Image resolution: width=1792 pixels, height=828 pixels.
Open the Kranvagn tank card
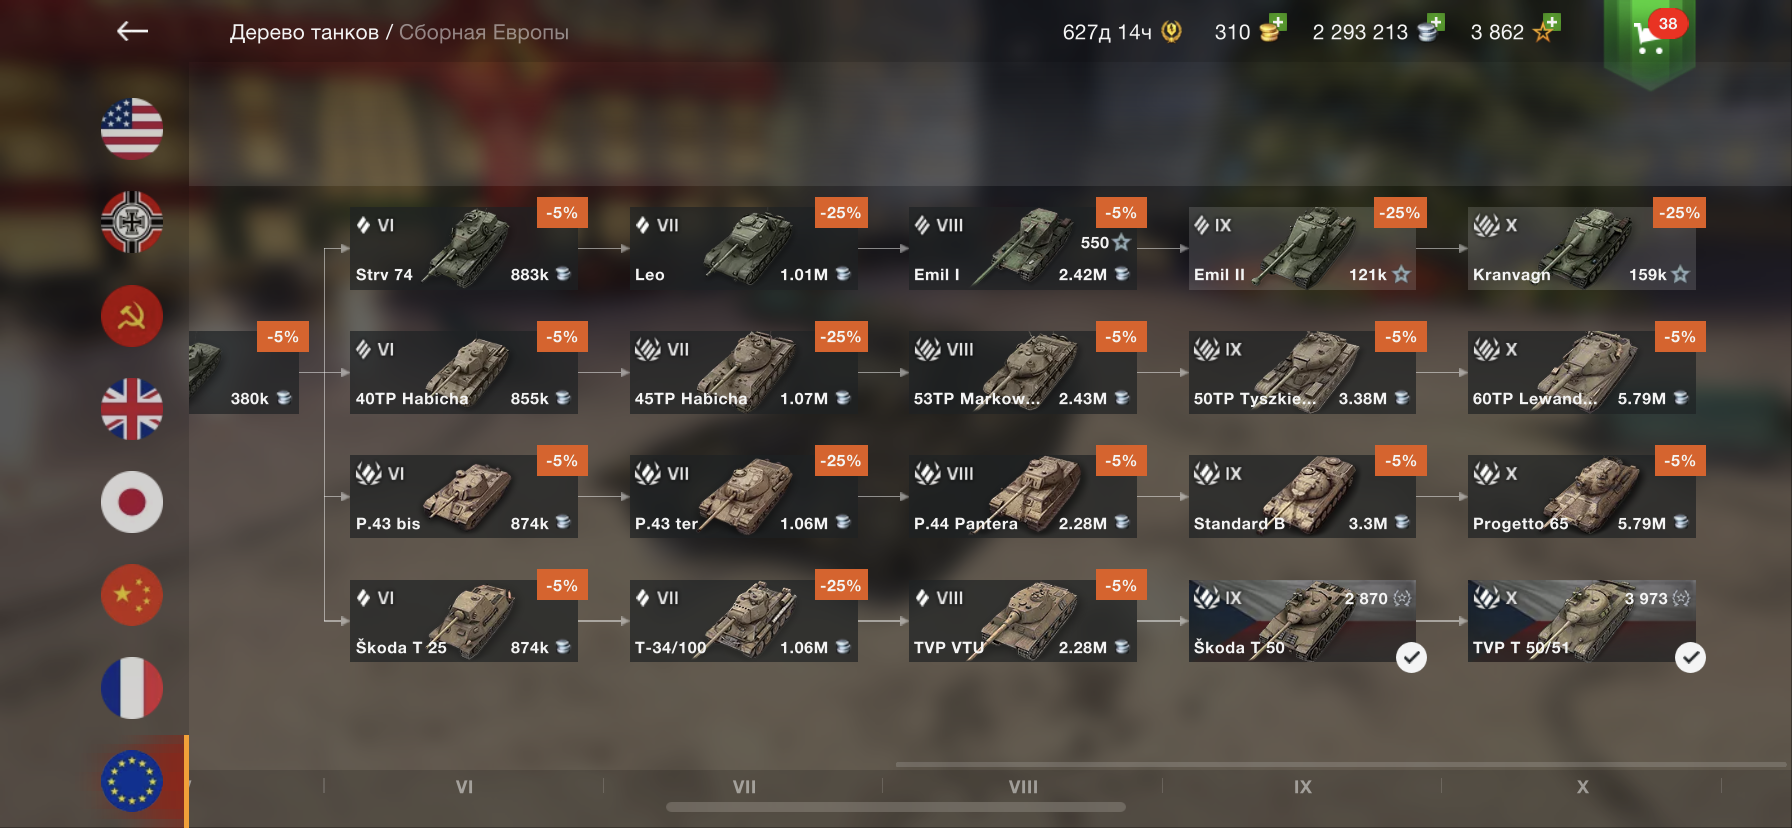pos(1581,249)
